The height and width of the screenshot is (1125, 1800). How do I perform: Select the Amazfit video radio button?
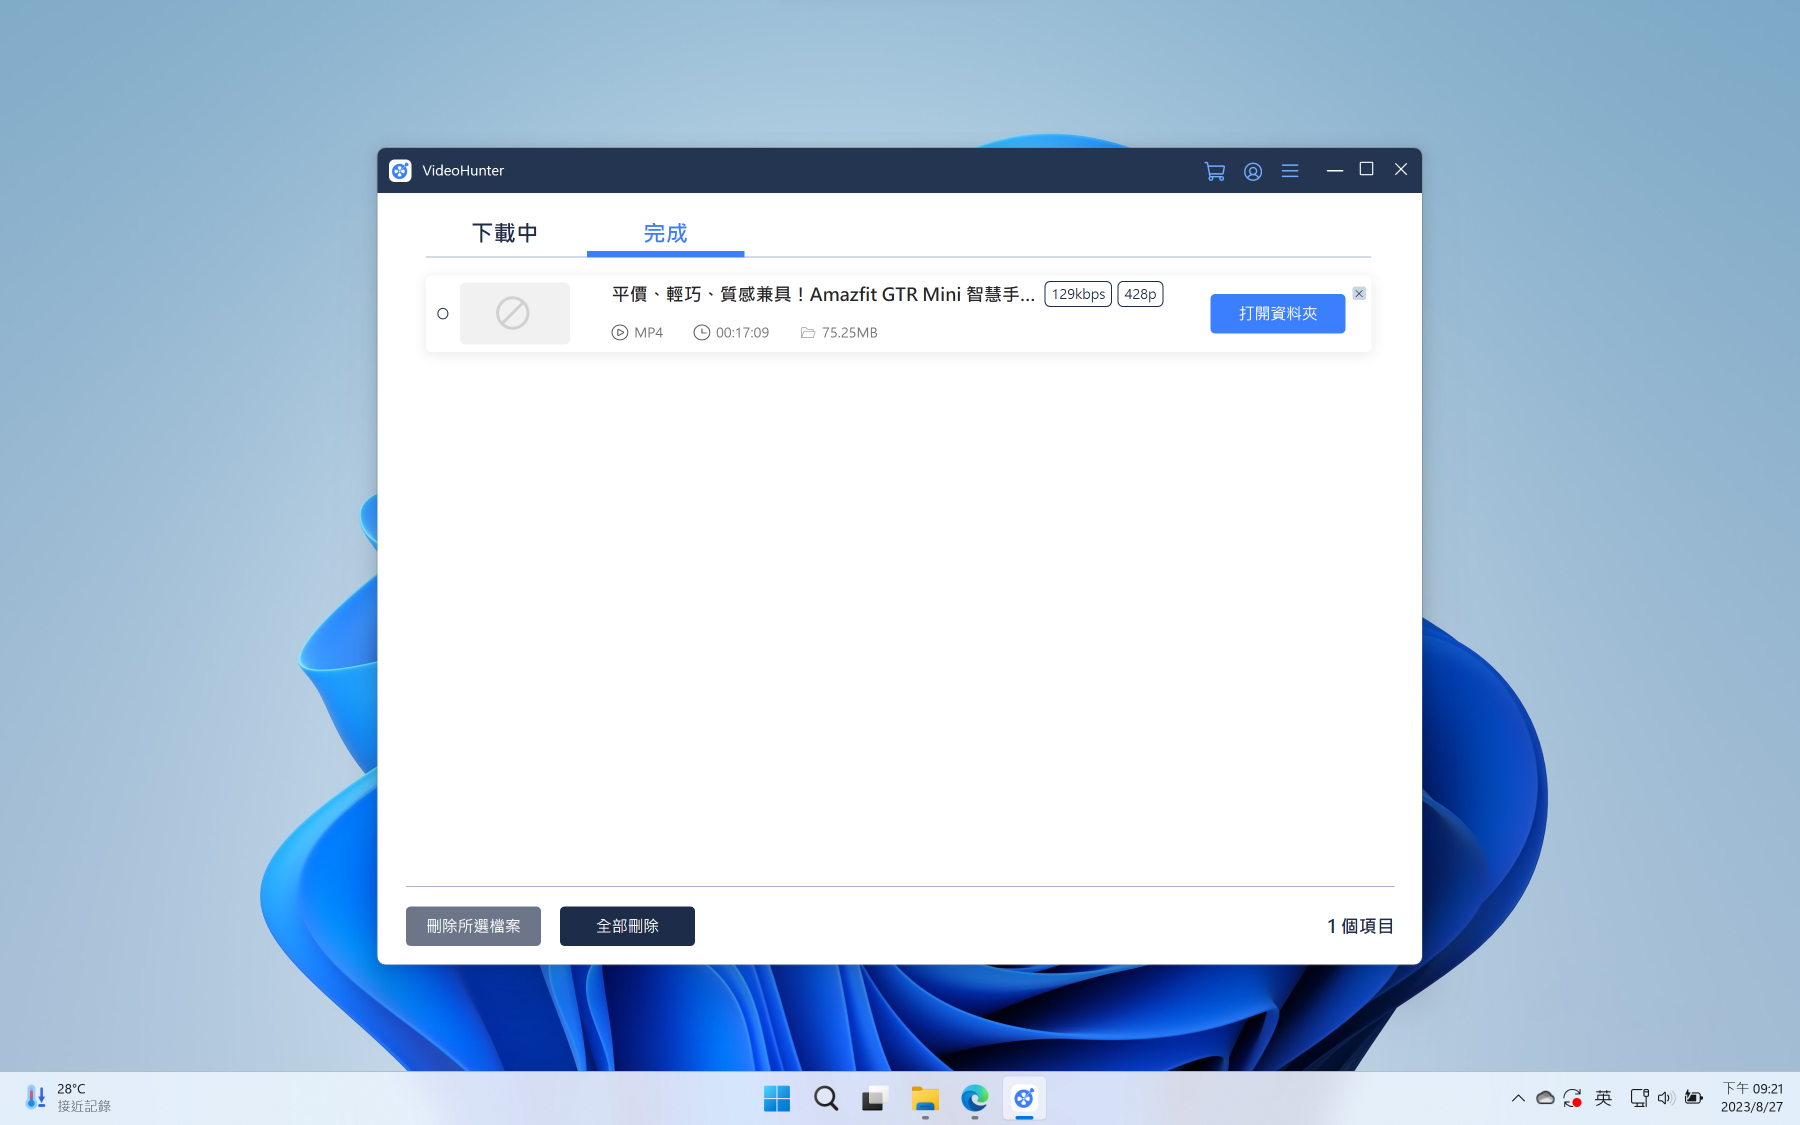443,314
